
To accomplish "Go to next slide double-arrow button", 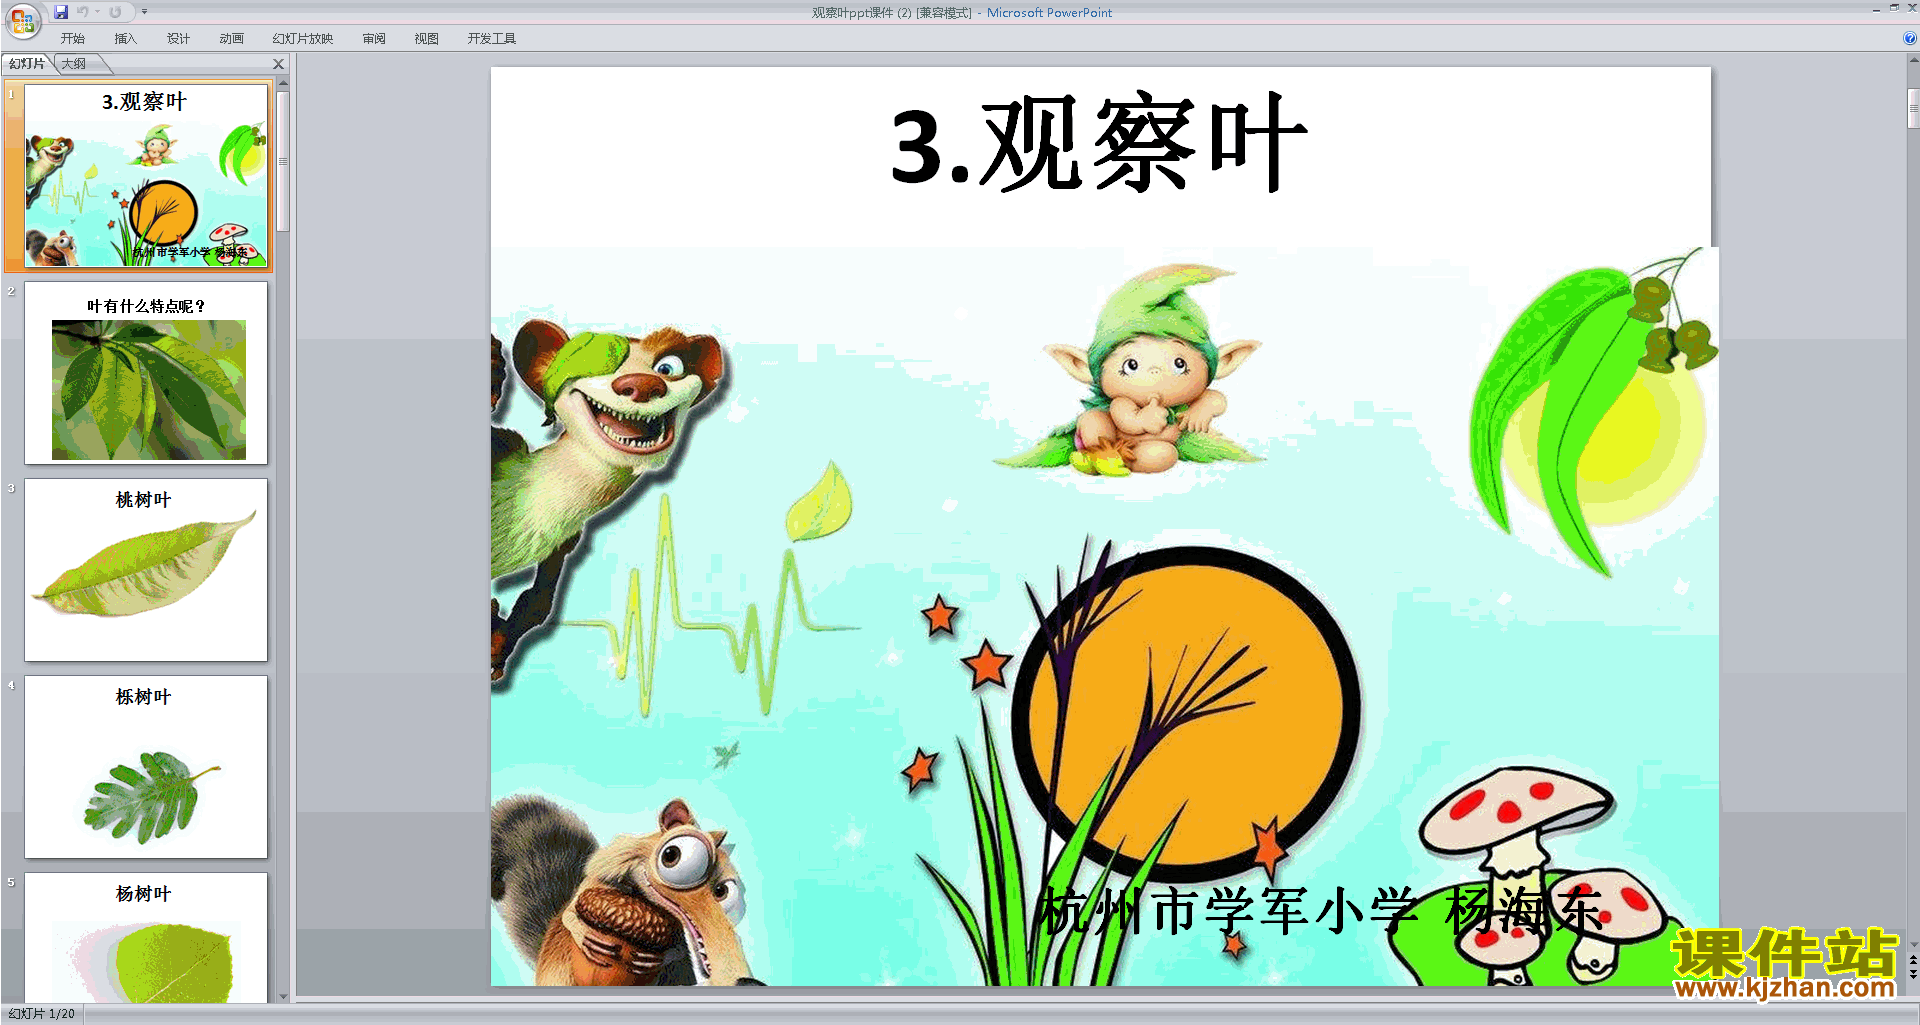I will 1913,974.
